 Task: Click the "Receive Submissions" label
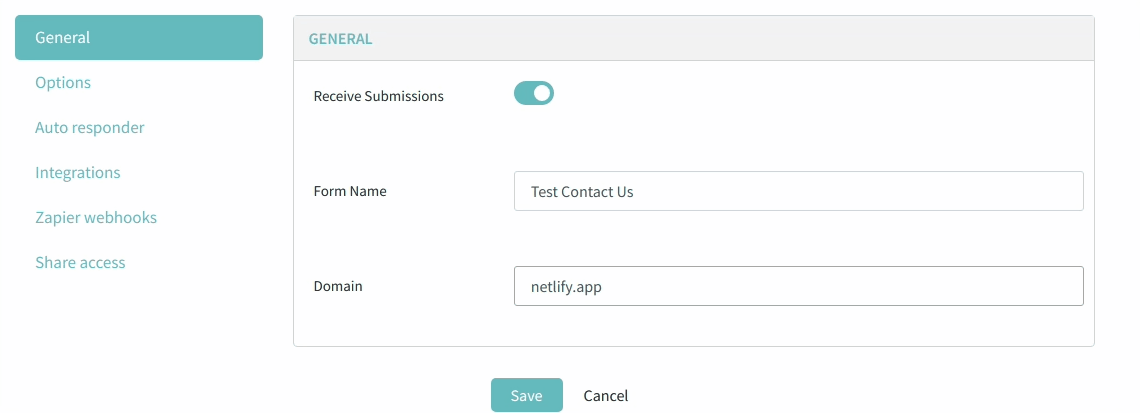(379, 96)
